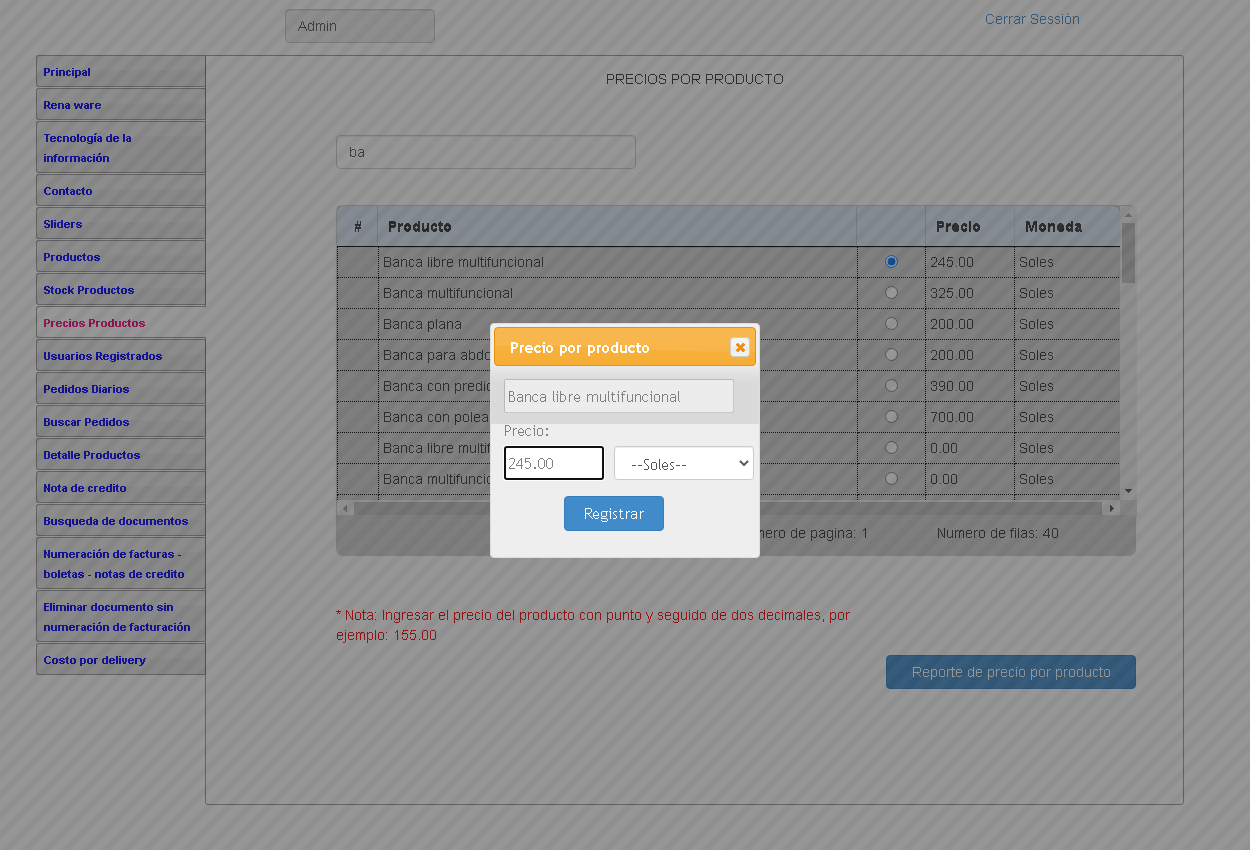Open Usuarios Registrados section

pyautogui.click(x=102, y=356)
